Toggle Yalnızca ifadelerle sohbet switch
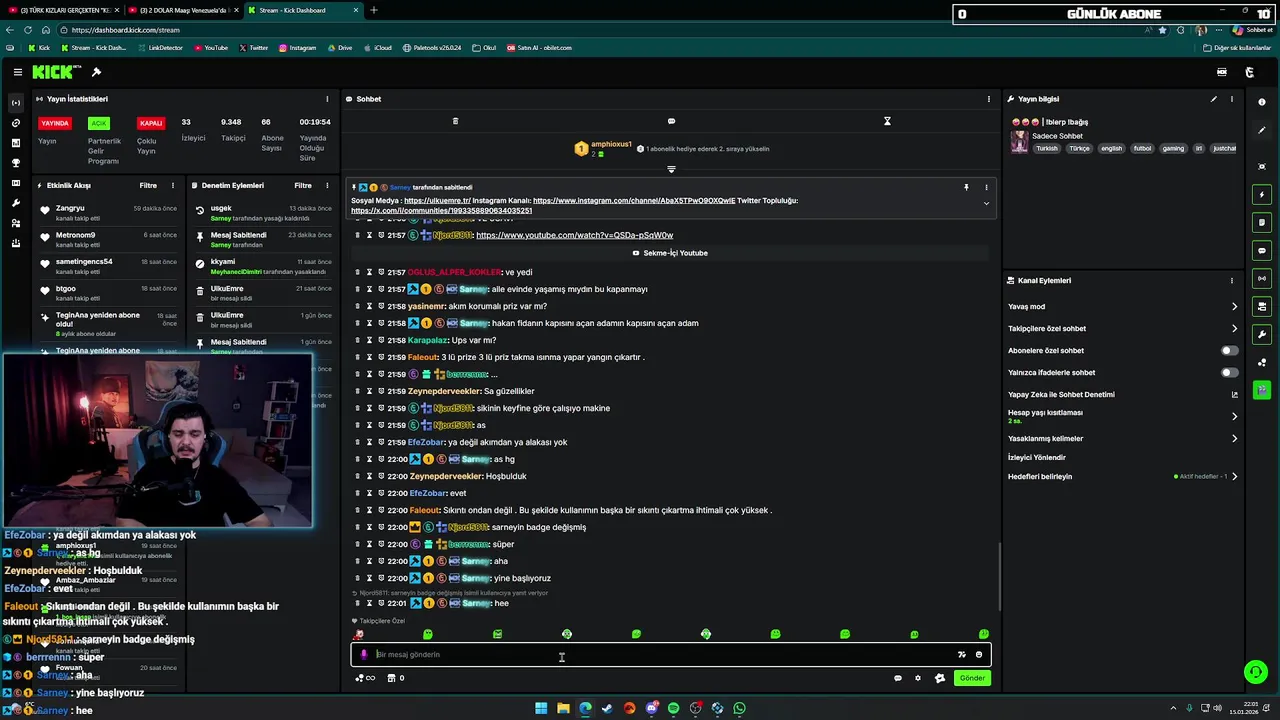The height and width of the screenshot is (720, 1280). [x=1229, y=373]
